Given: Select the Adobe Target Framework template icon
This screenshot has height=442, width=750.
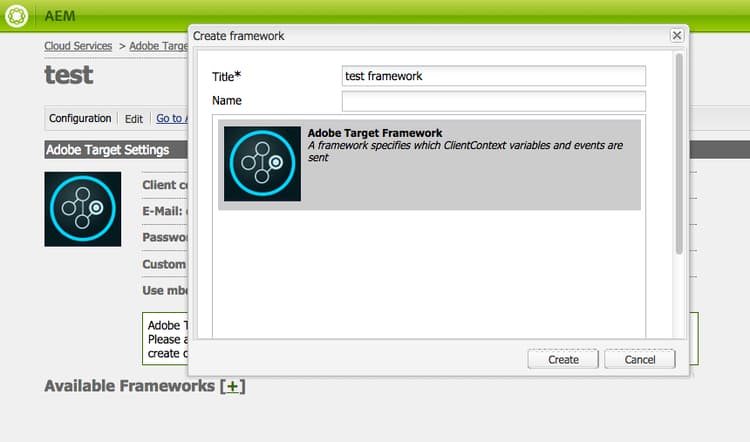Looking at the screenshot, I should 262,164.
